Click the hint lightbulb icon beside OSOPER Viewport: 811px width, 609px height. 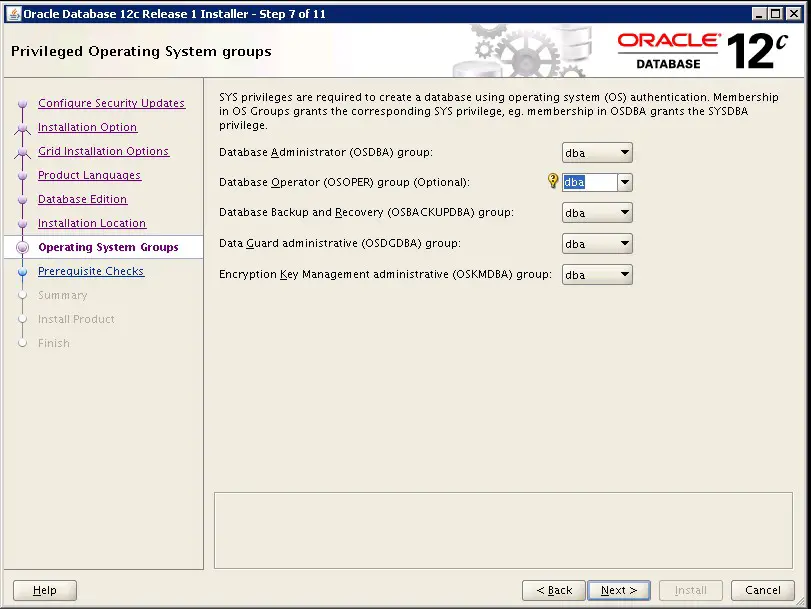coord(552,181)
